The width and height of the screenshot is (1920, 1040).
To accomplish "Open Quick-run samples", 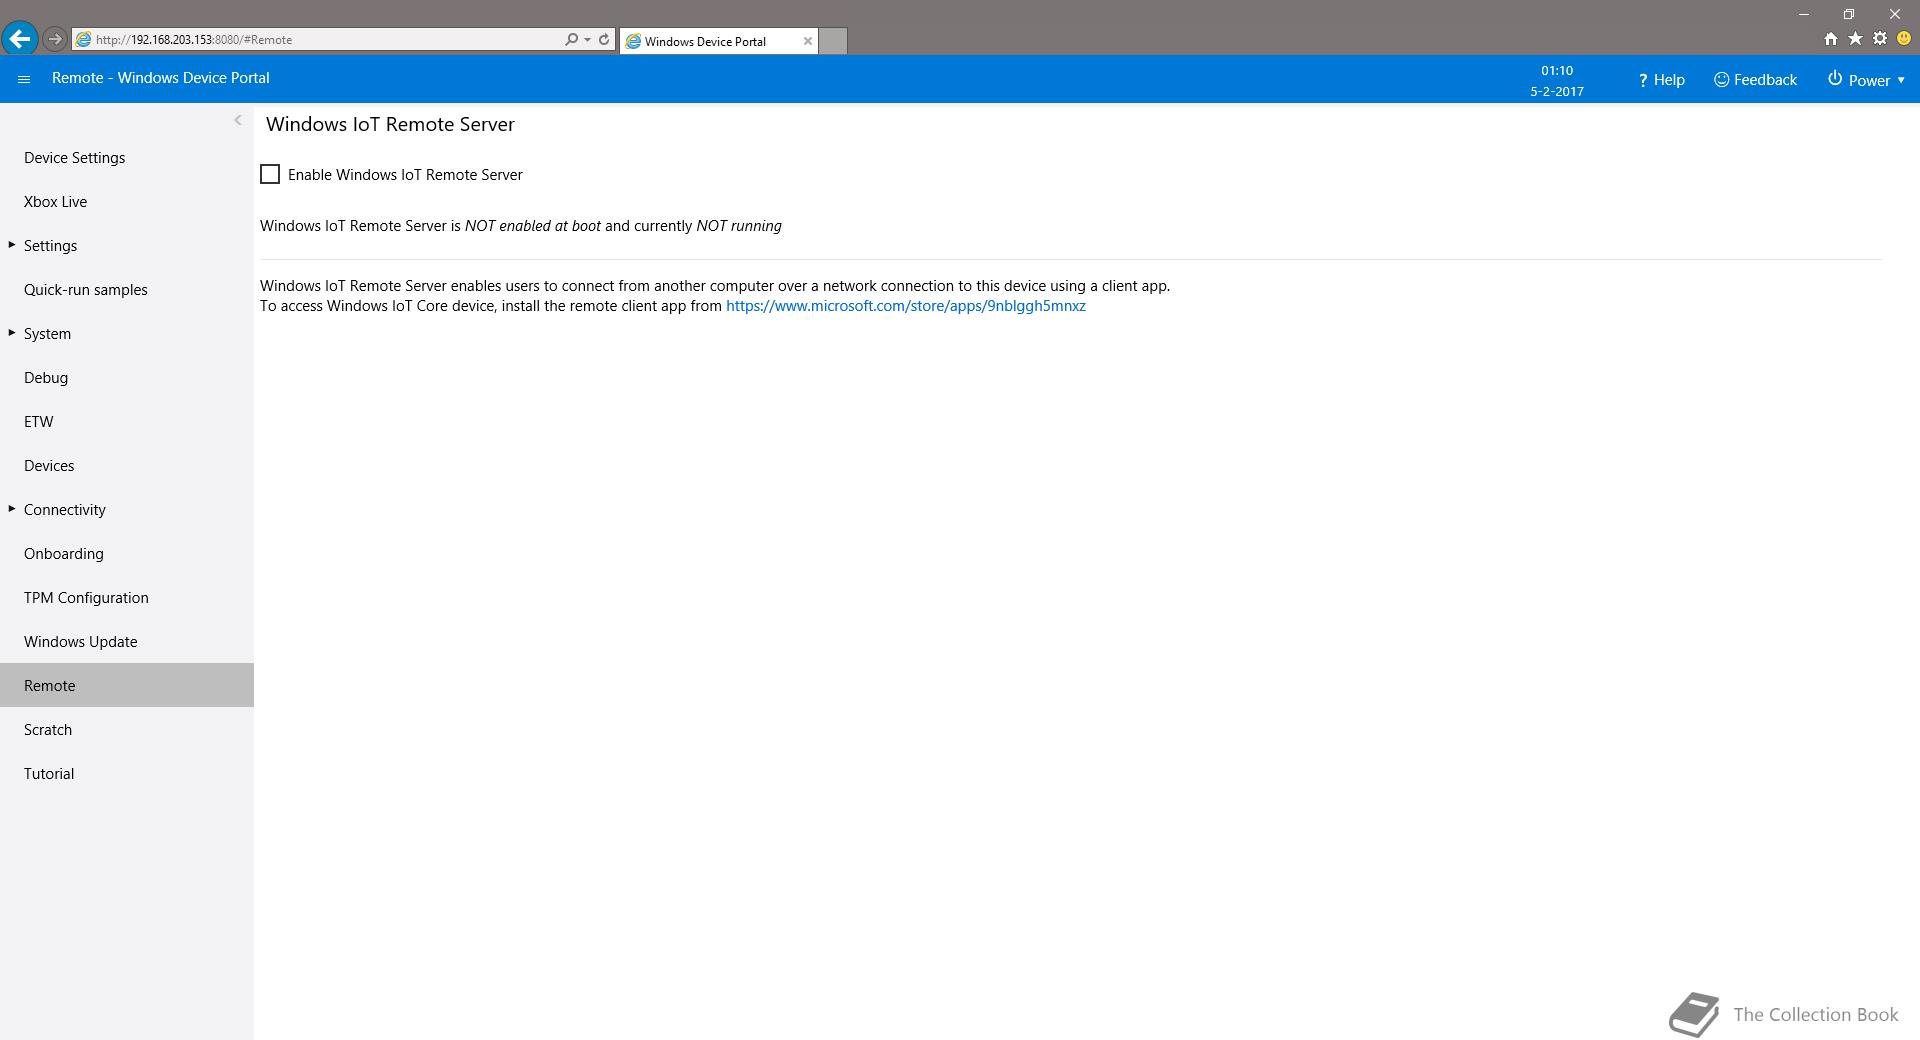I will 127,290.
